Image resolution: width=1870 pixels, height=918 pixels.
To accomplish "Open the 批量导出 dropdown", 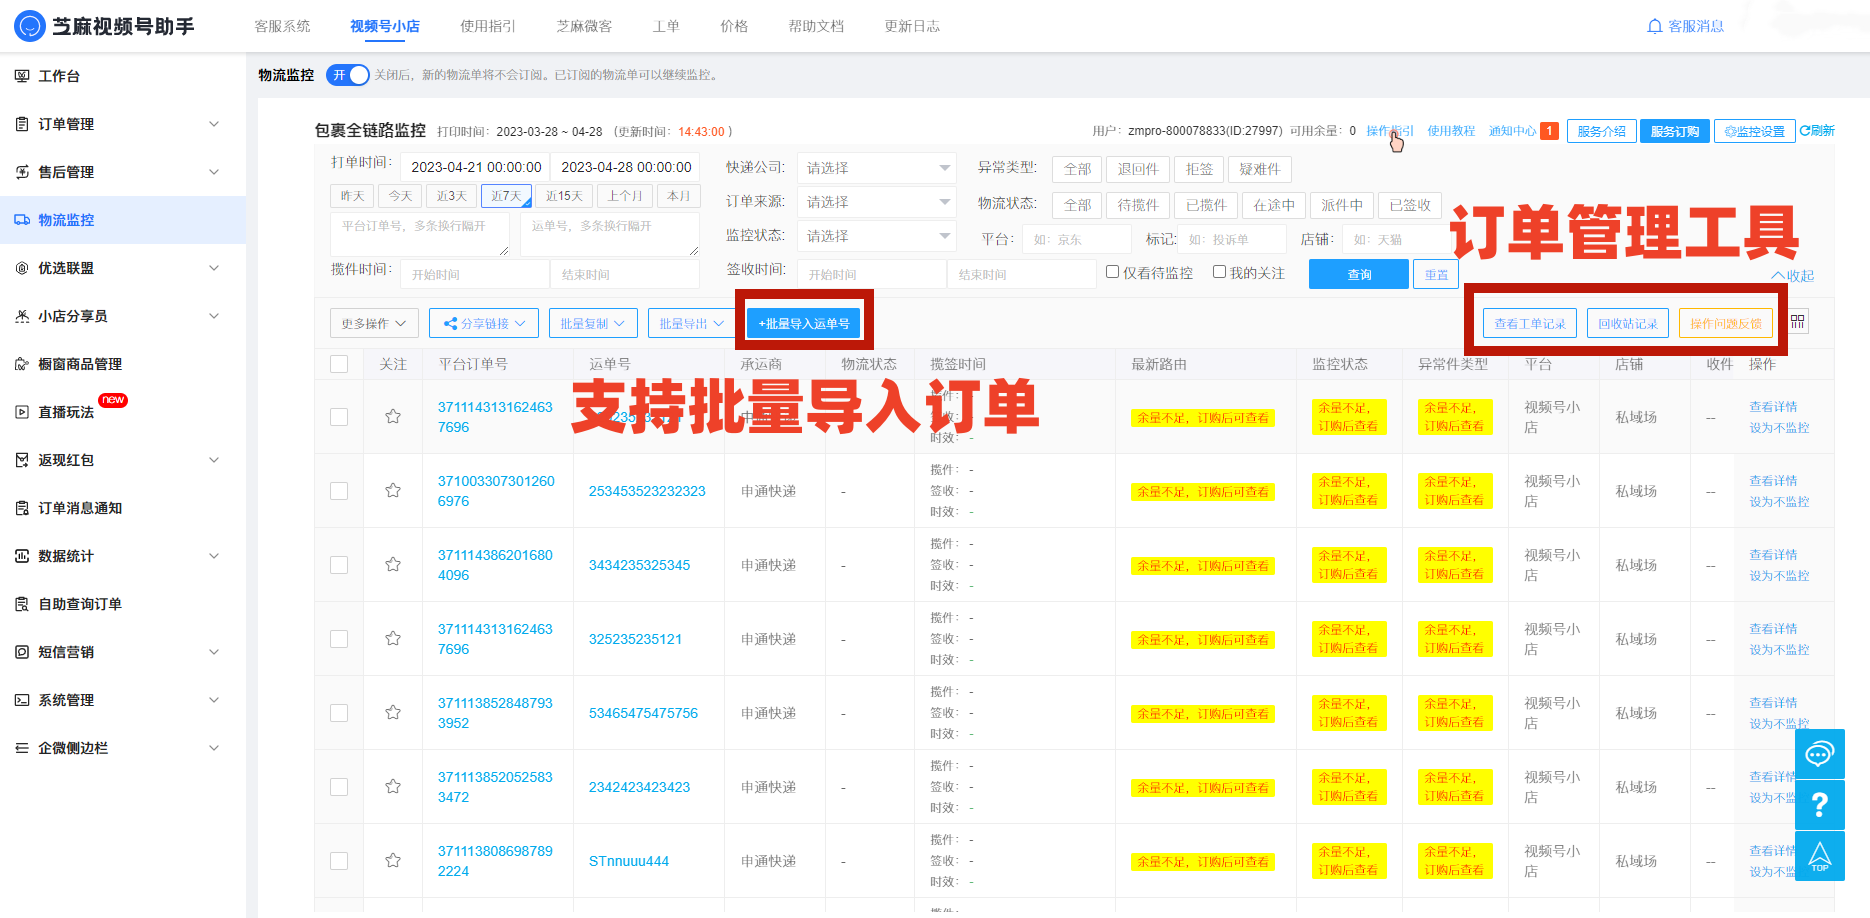I will (692, 323).
